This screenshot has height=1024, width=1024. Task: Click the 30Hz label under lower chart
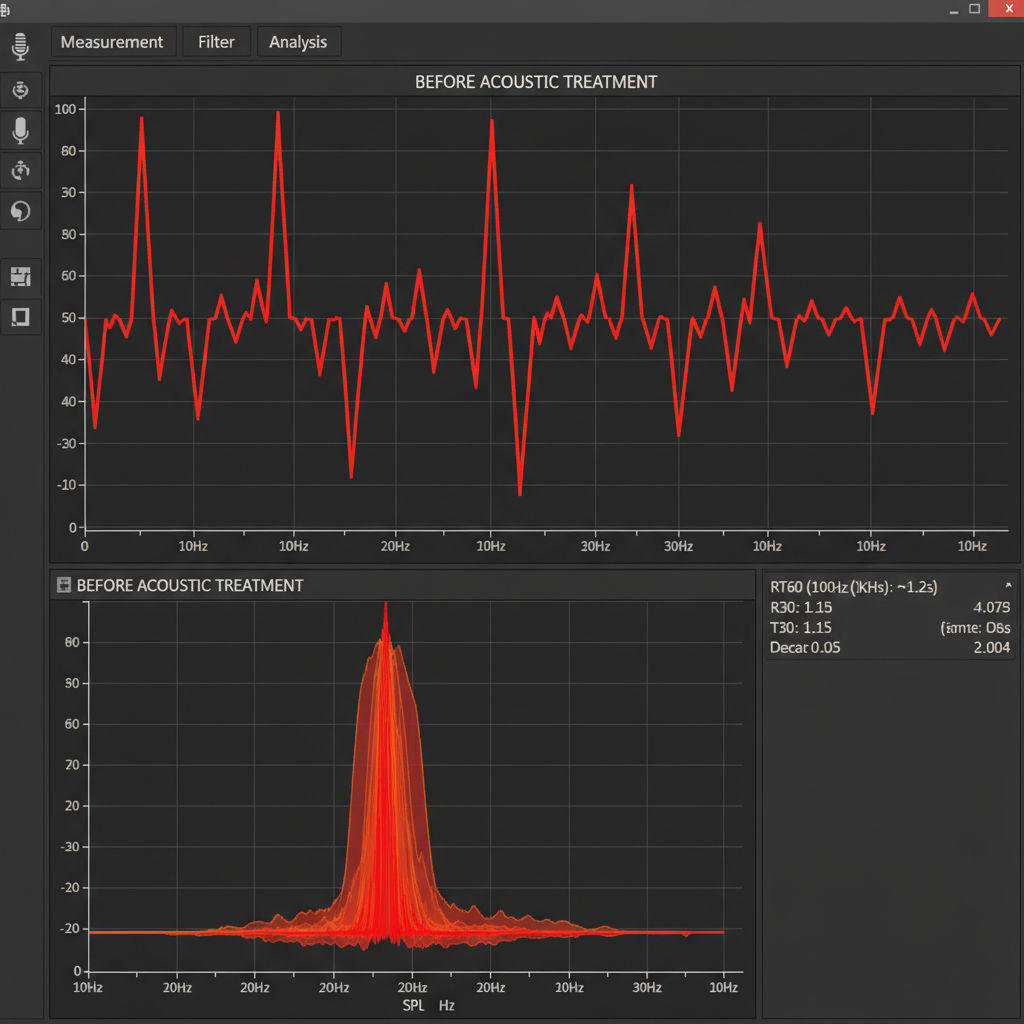click(647, 987)
